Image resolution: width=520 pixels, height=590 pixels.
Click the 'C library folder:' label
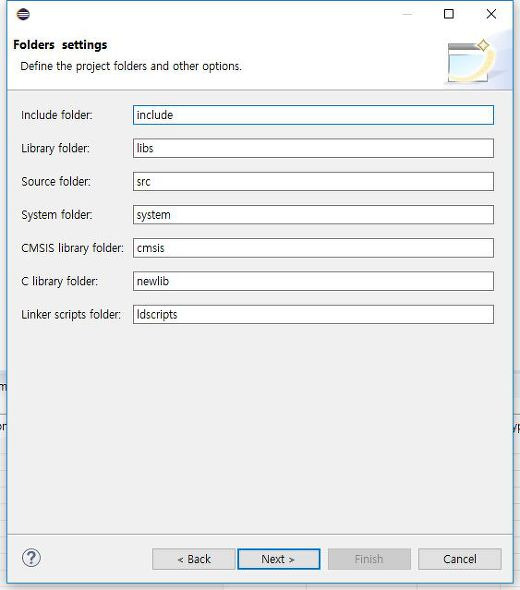59,281
